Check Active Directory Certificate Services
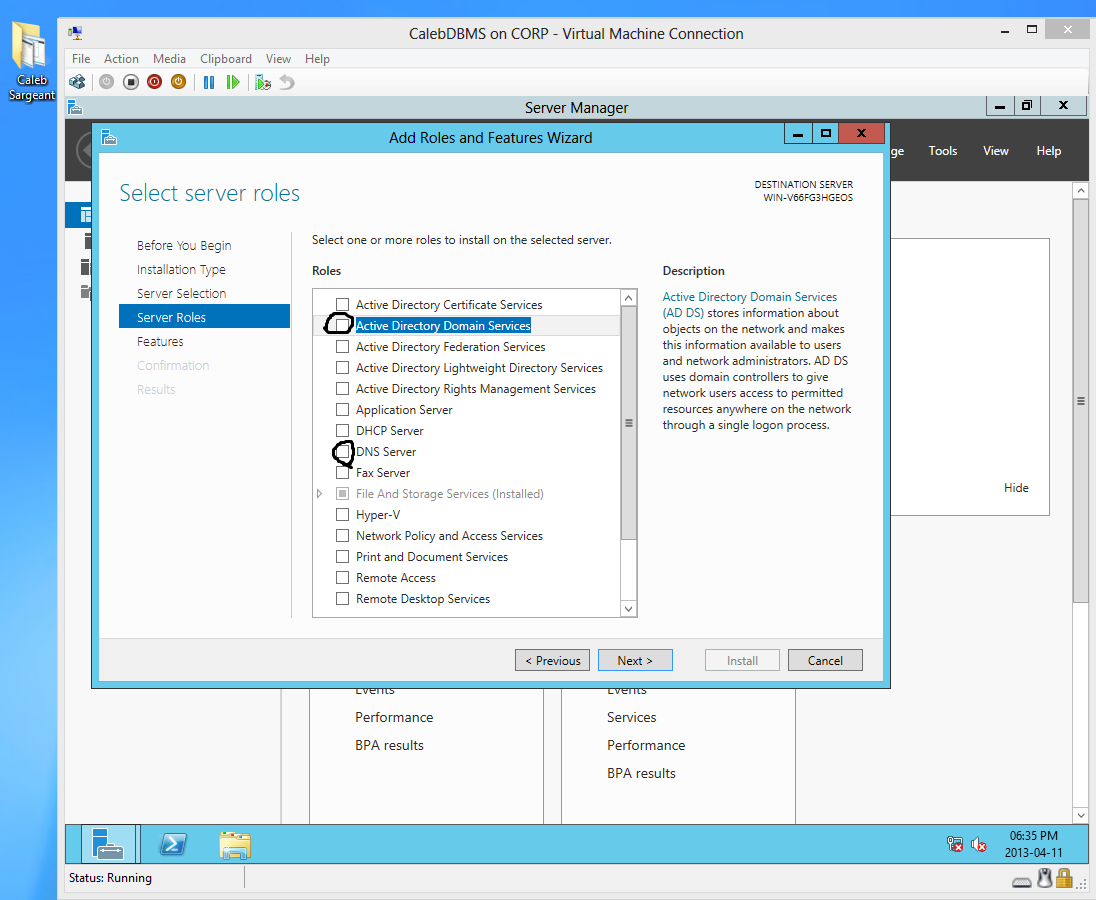This screenshot has height=900, width=1096. pyautogui.click(x=342, y=305)
